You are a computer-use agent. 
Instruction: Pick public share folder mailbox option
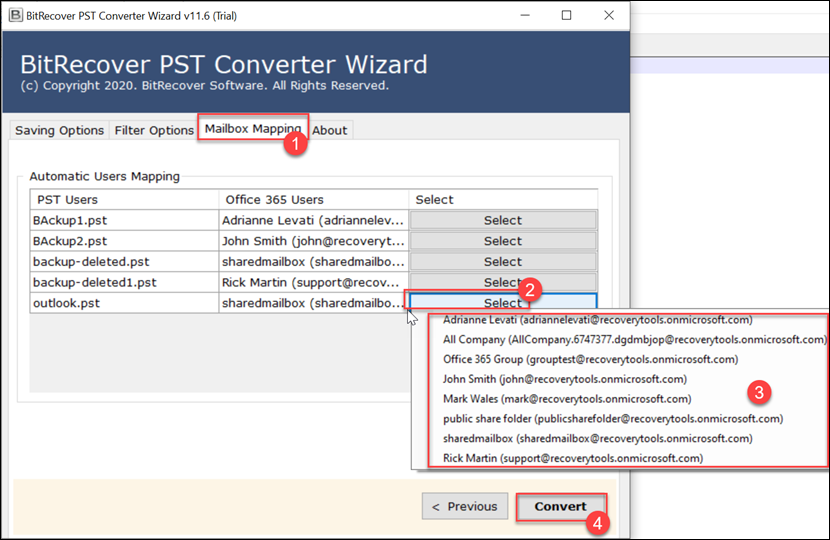coord(612,419)
